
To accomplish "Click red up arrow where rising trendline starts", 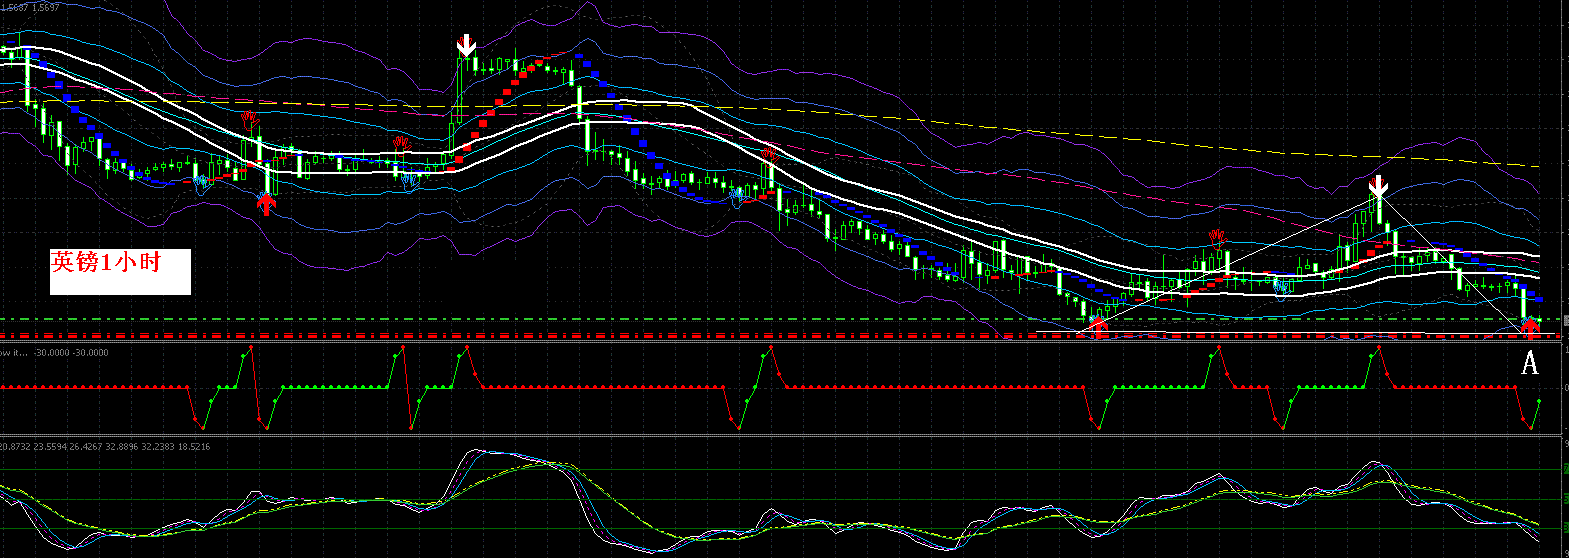I will 1098,326.
